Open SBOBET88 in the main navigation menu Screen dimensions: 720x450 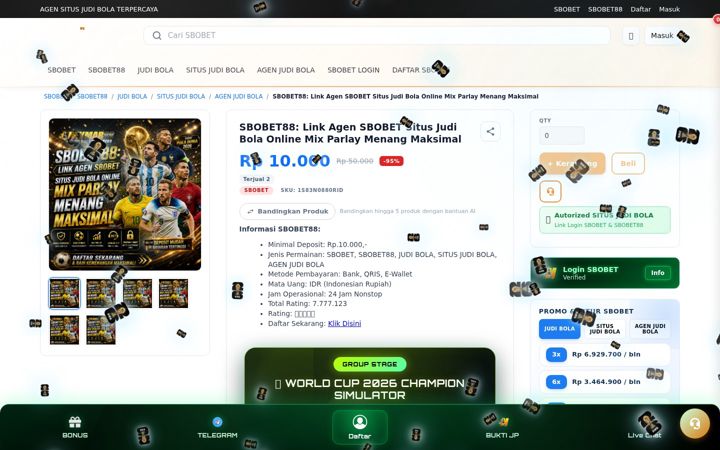coord(107,70)
